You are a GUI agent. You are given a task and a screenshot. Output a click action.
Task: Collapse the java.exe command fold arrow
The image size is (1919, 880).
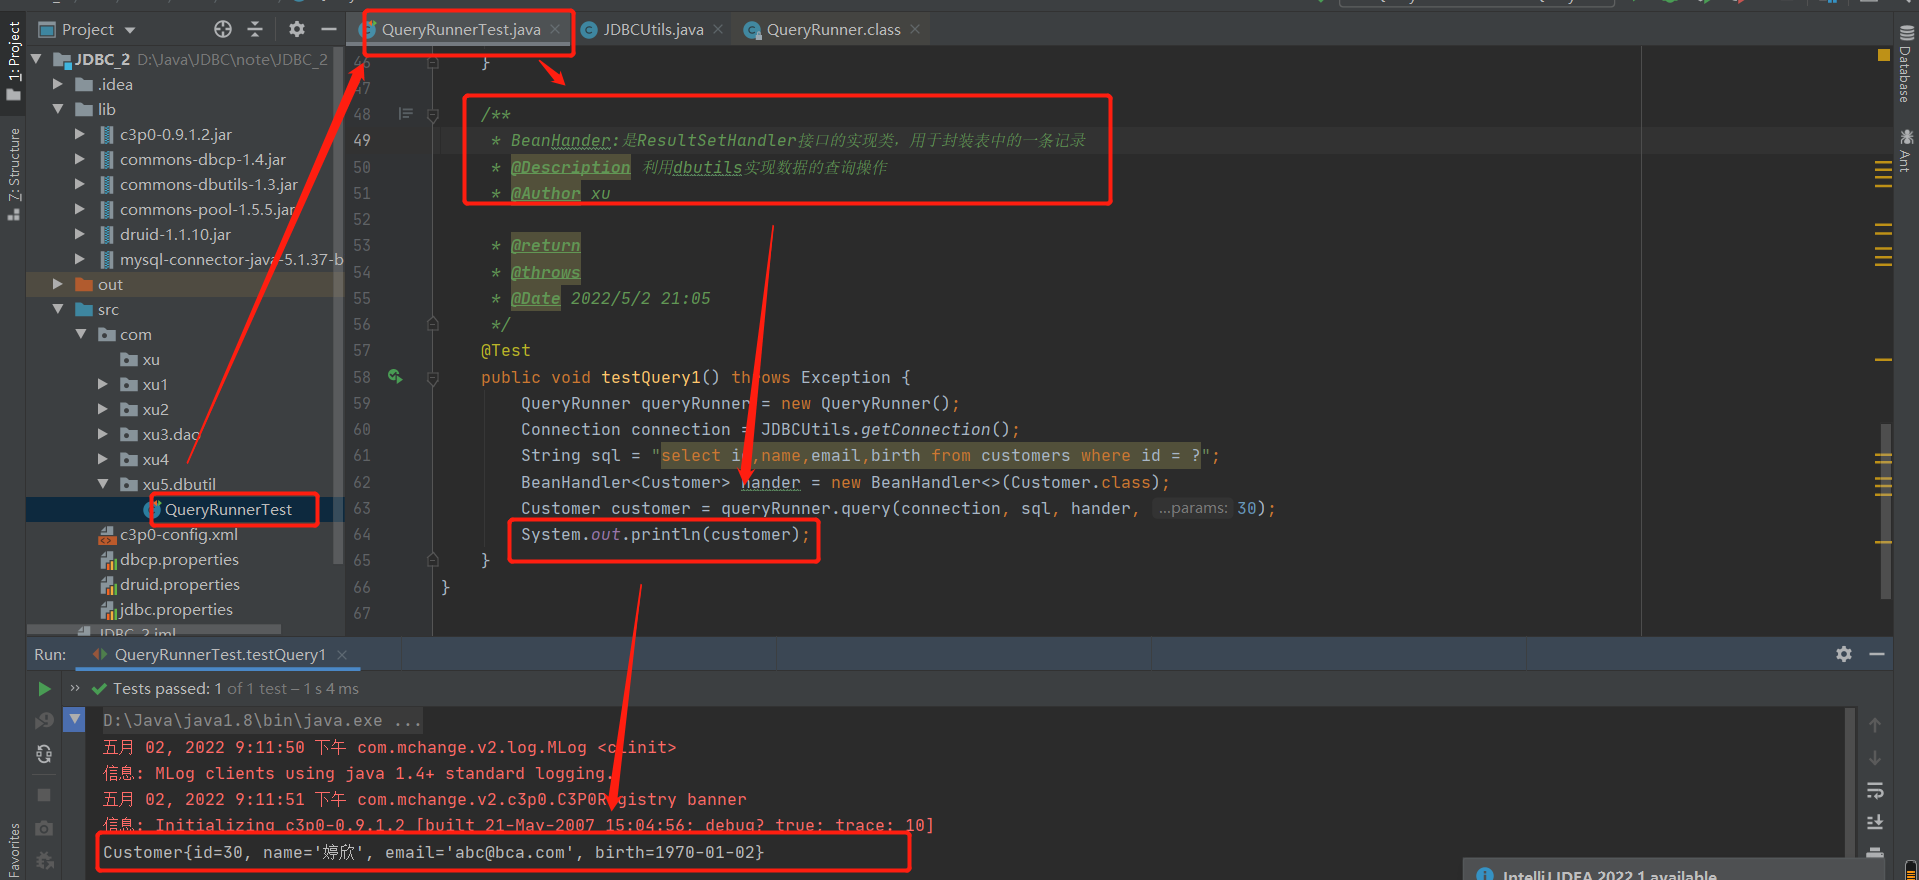point(75,719)
